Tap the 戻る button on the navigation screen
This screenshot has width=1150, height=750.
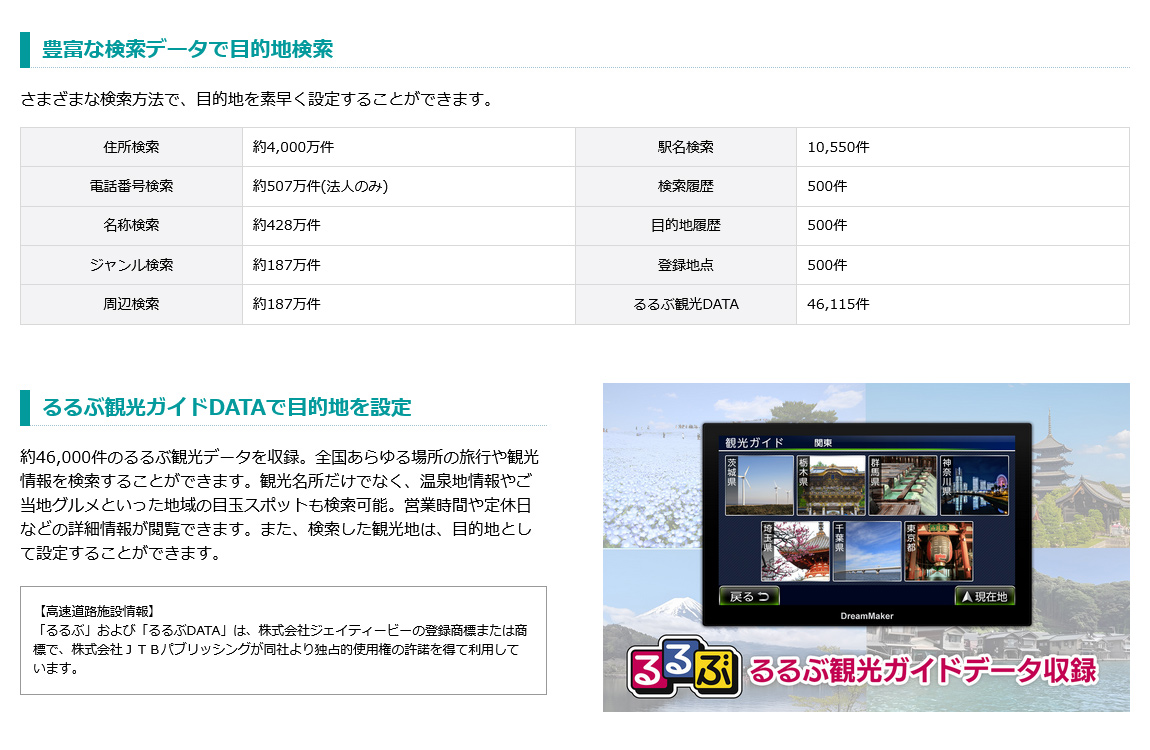pyautogui.click(x=749, y=596)
